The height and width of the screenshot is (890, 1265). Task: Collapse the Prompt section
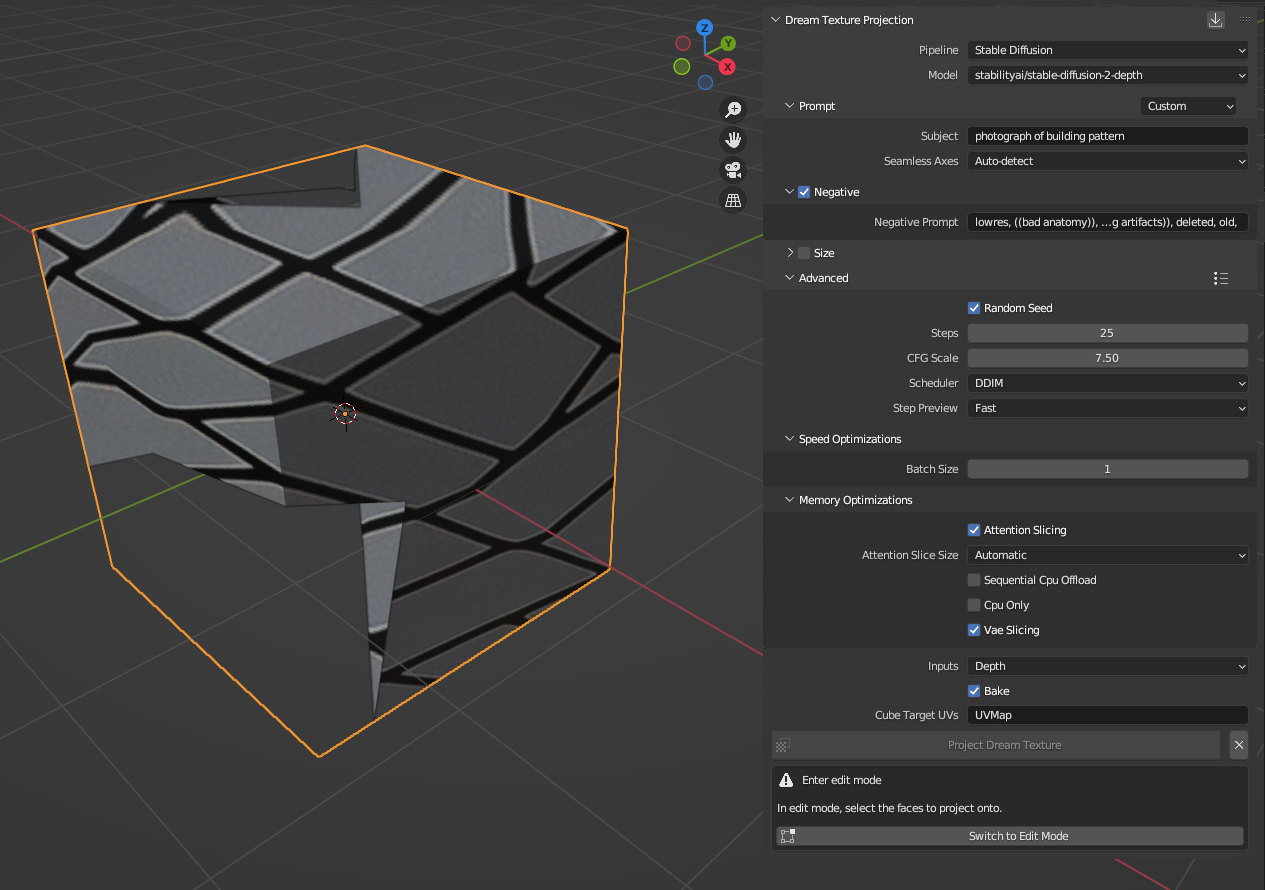[790, 106]
